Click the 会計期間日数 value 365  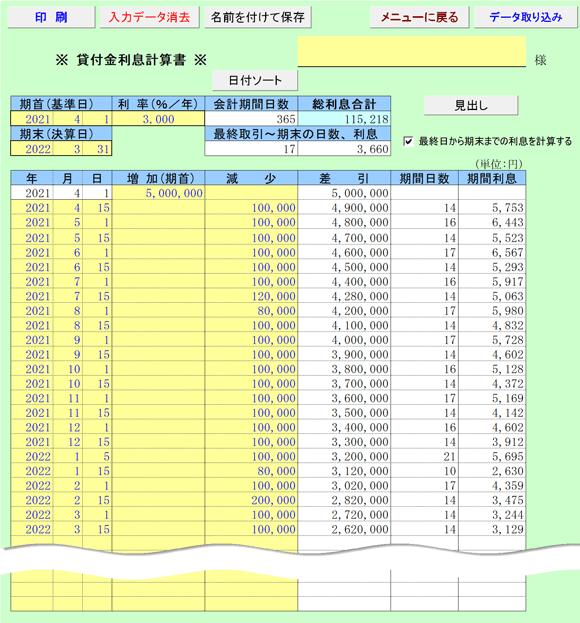(x=251, y=119)
